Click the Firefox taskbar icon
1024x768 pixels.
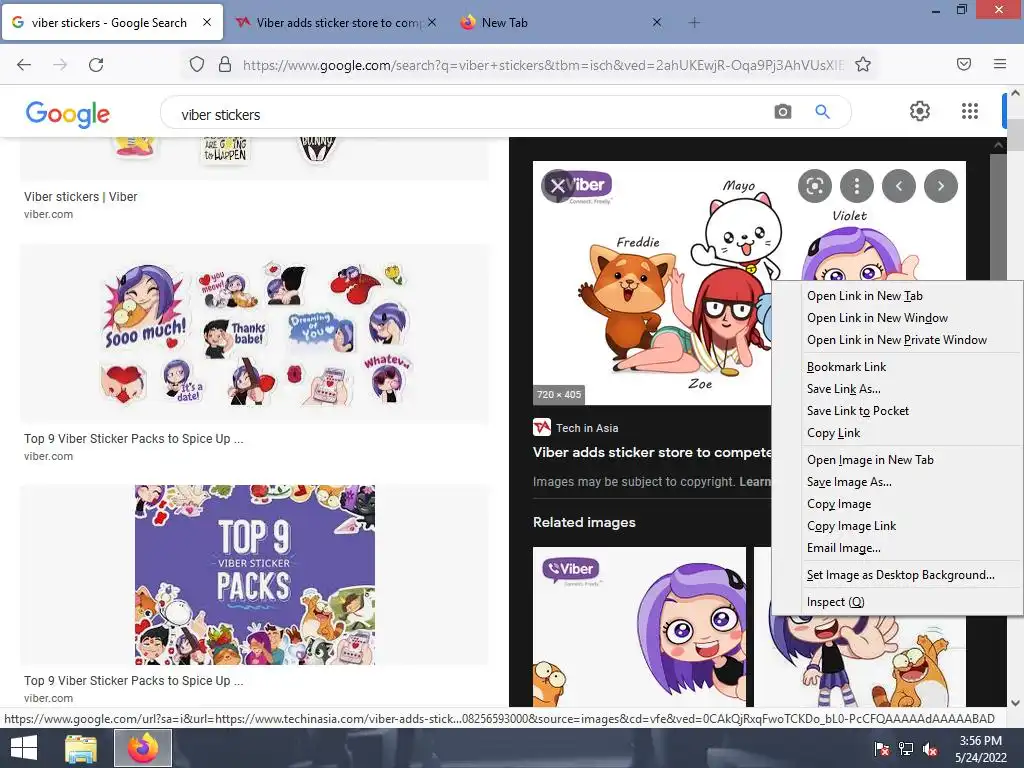point(143,748)
